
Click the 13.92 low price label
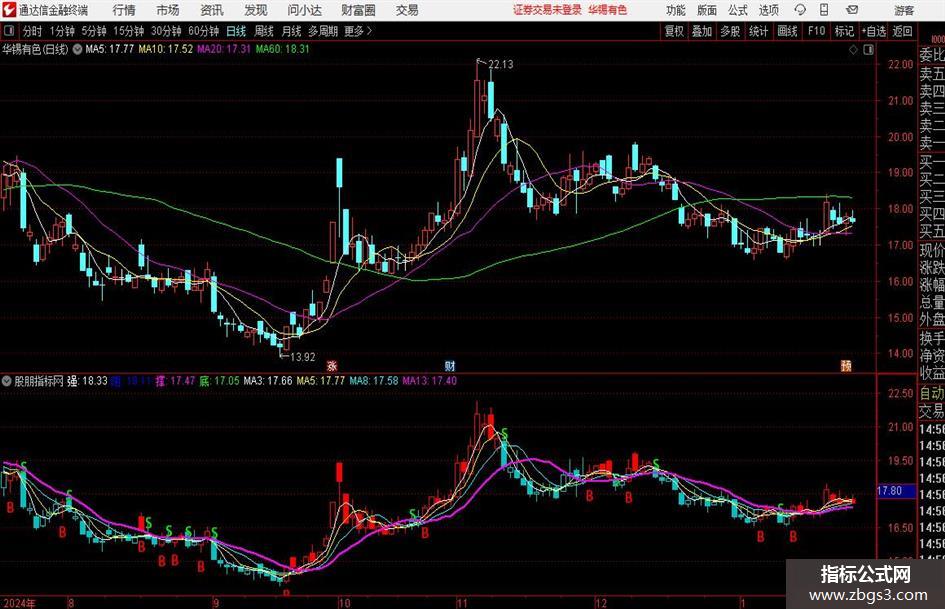[303, 357]
